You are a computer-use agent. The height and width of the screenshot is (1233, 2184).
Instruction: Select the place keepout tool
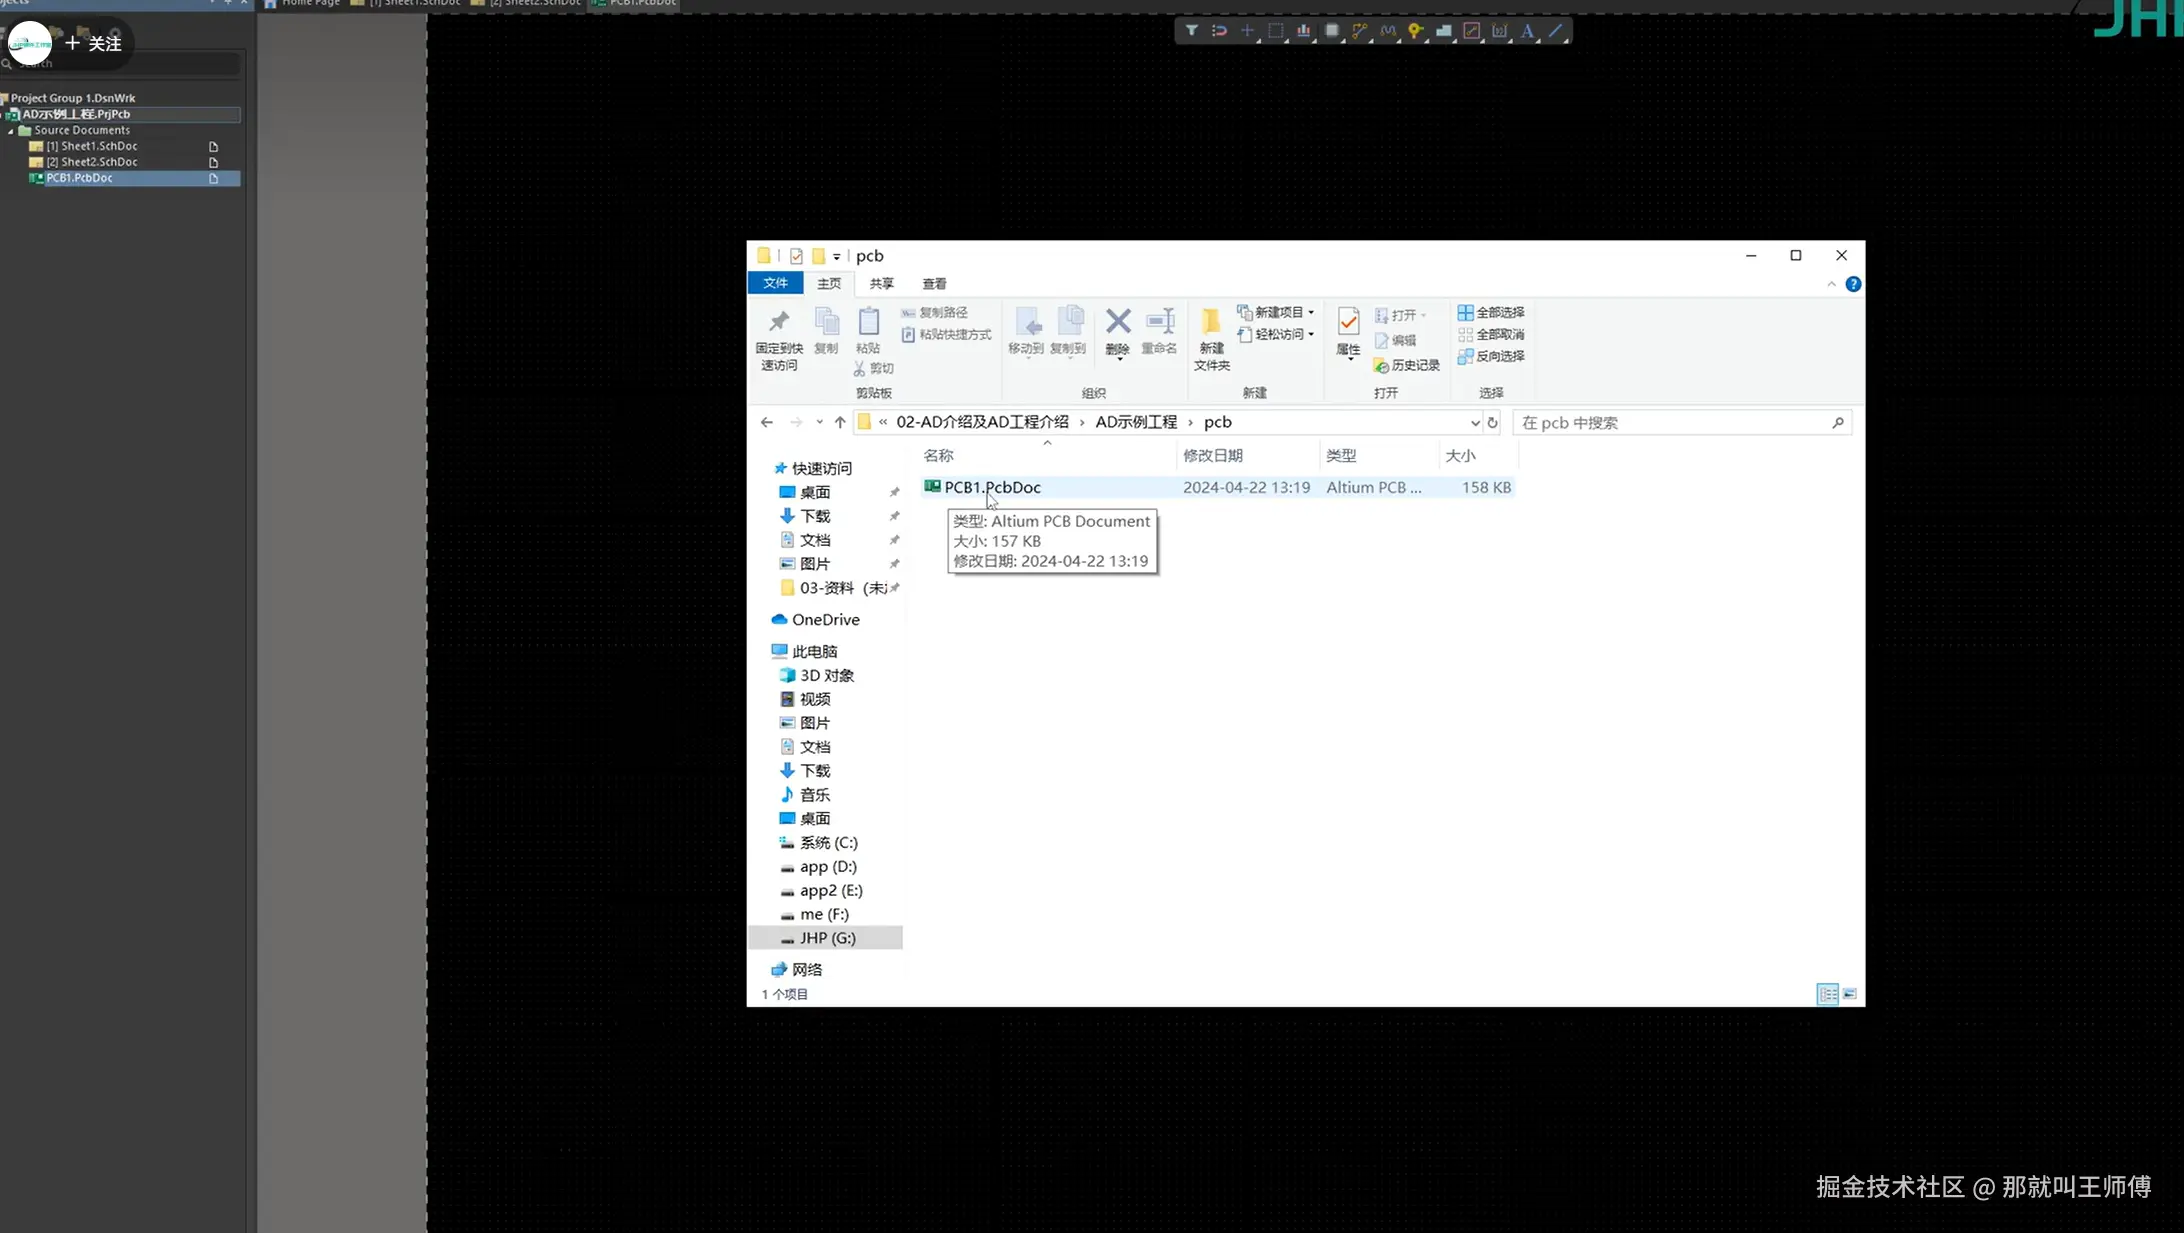tap(1472, 31)
